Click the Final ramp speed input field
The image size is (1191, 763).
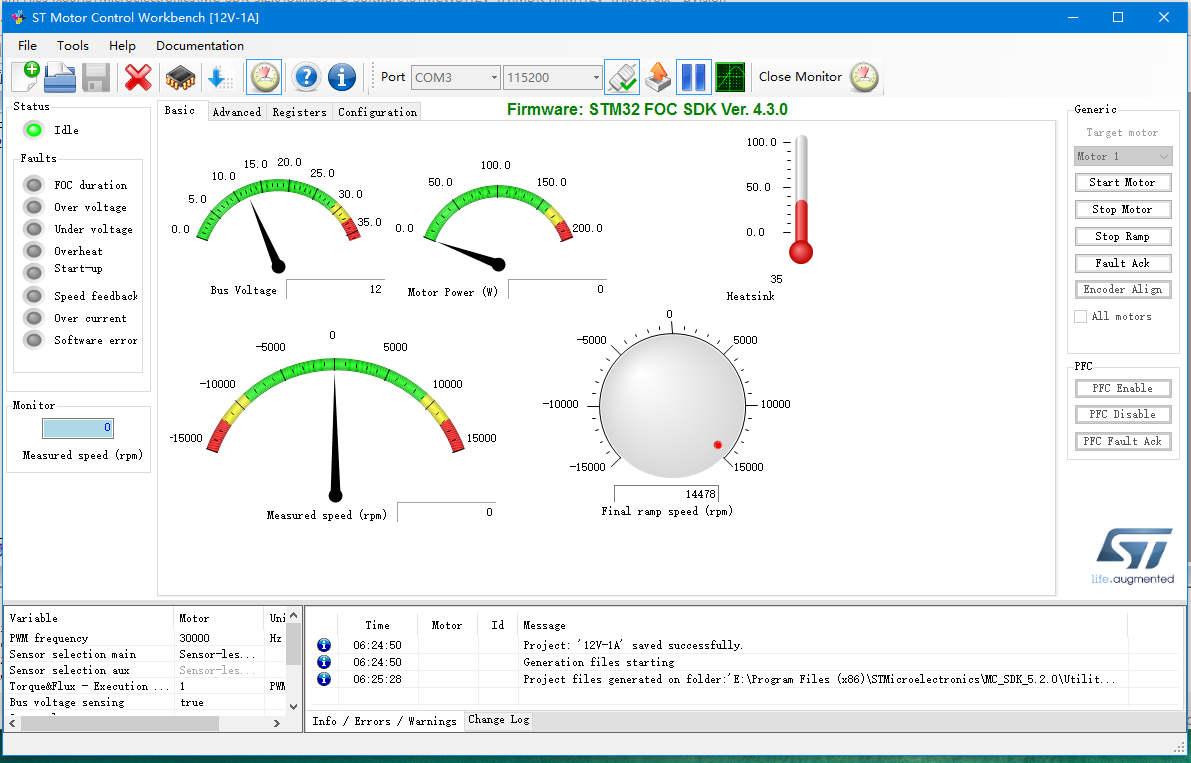(x=666, y=494)
